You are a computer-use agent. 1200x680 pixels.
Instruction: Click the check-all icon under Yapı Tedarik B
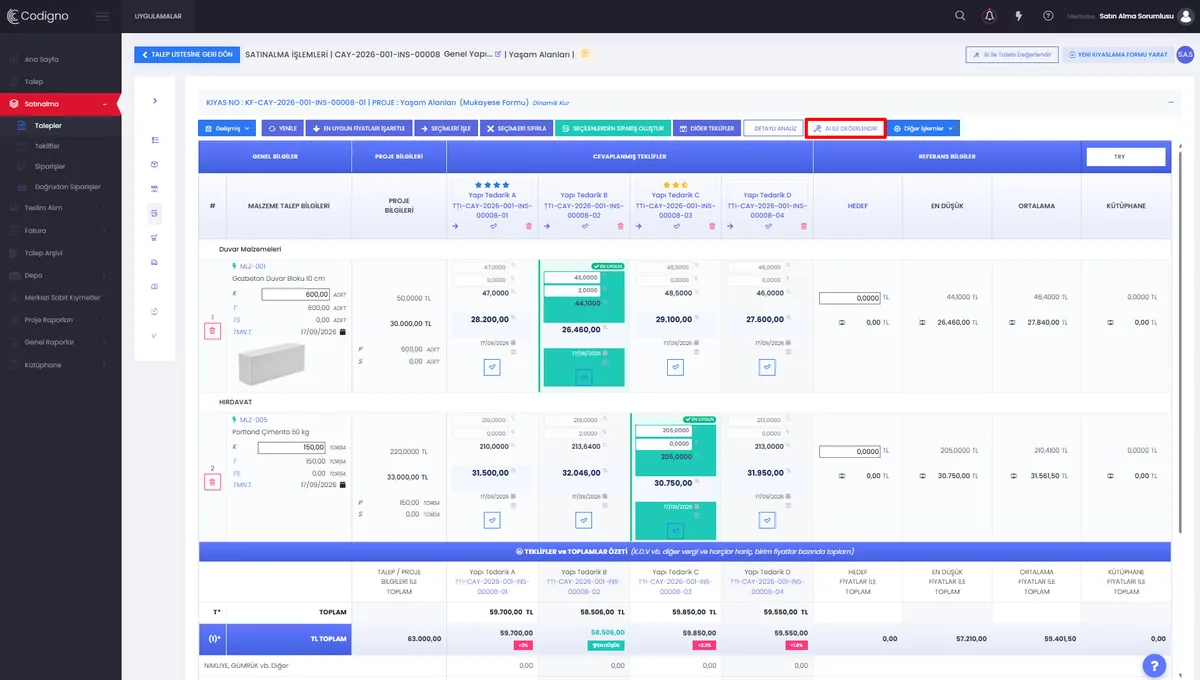click(584, 227)
